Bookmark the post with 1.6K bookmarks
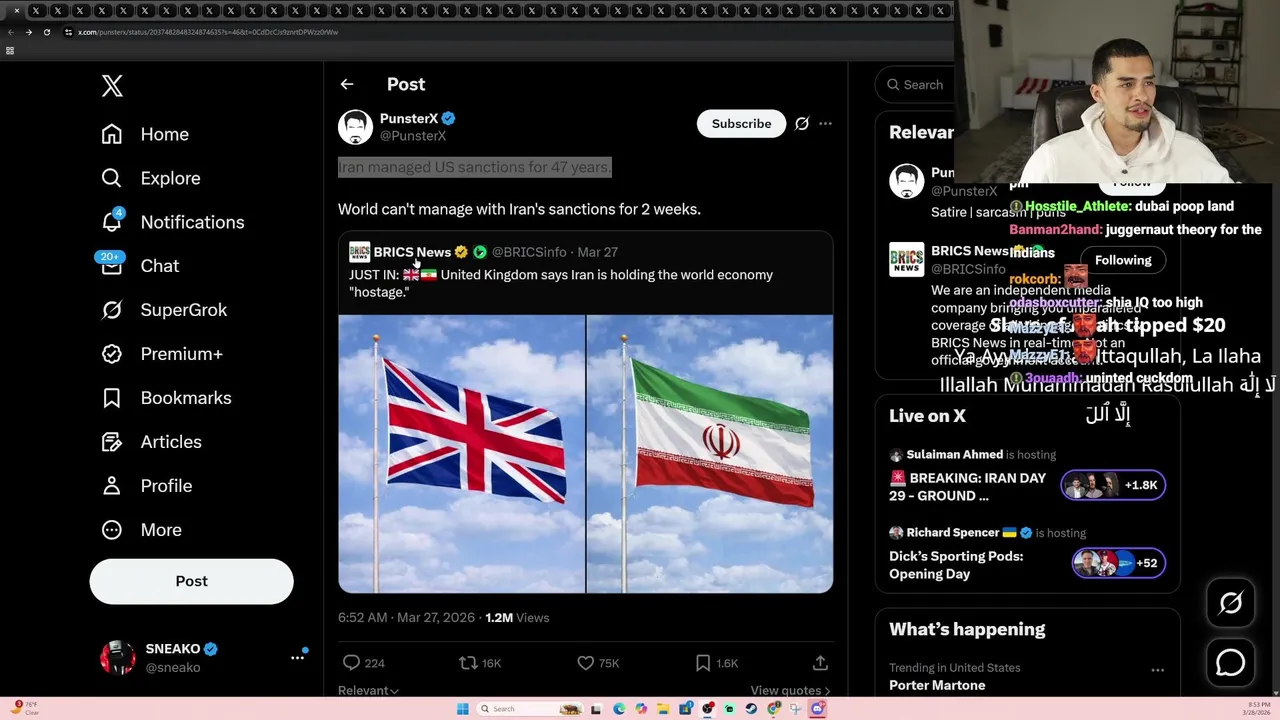The width and height of the screenshot is (1280, 720). pos(703,663)
